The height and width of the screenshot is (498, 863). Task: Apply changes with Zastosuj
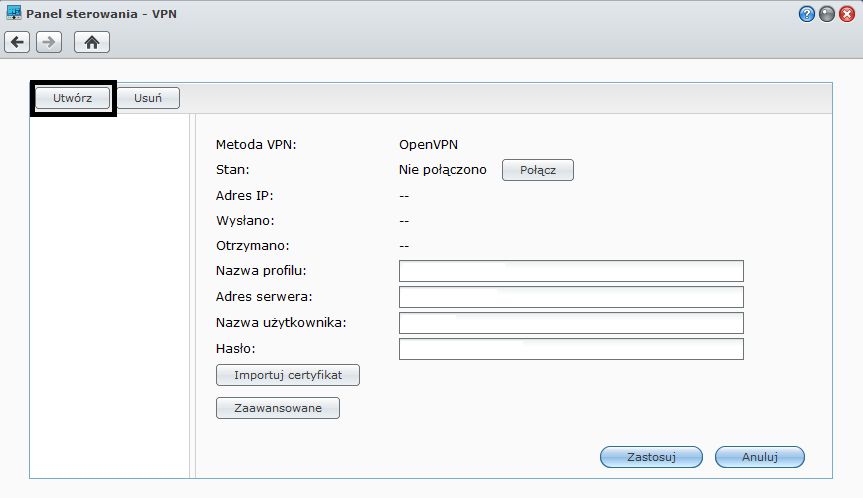point(651,457)
